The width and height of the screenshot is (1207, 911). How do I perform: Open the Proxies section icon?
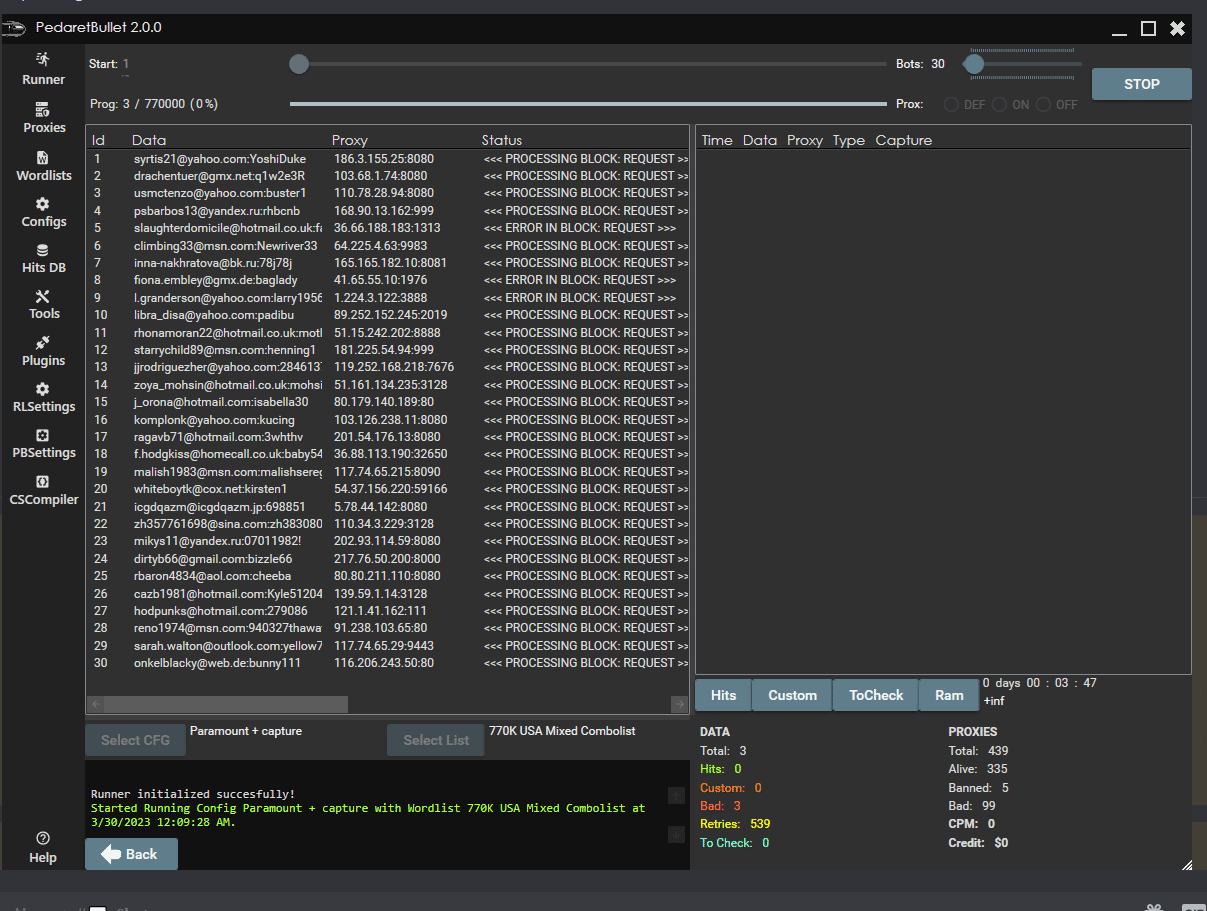click(43, 109)
